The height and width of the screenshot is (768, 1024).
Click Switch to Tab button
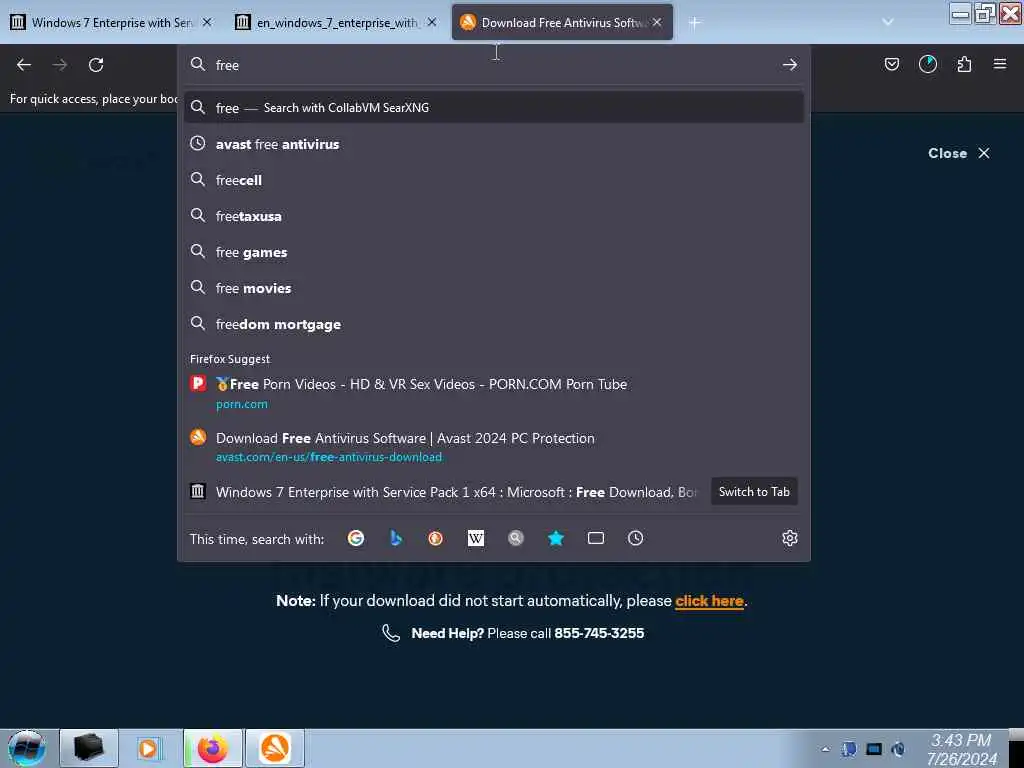tap(754, 492)
